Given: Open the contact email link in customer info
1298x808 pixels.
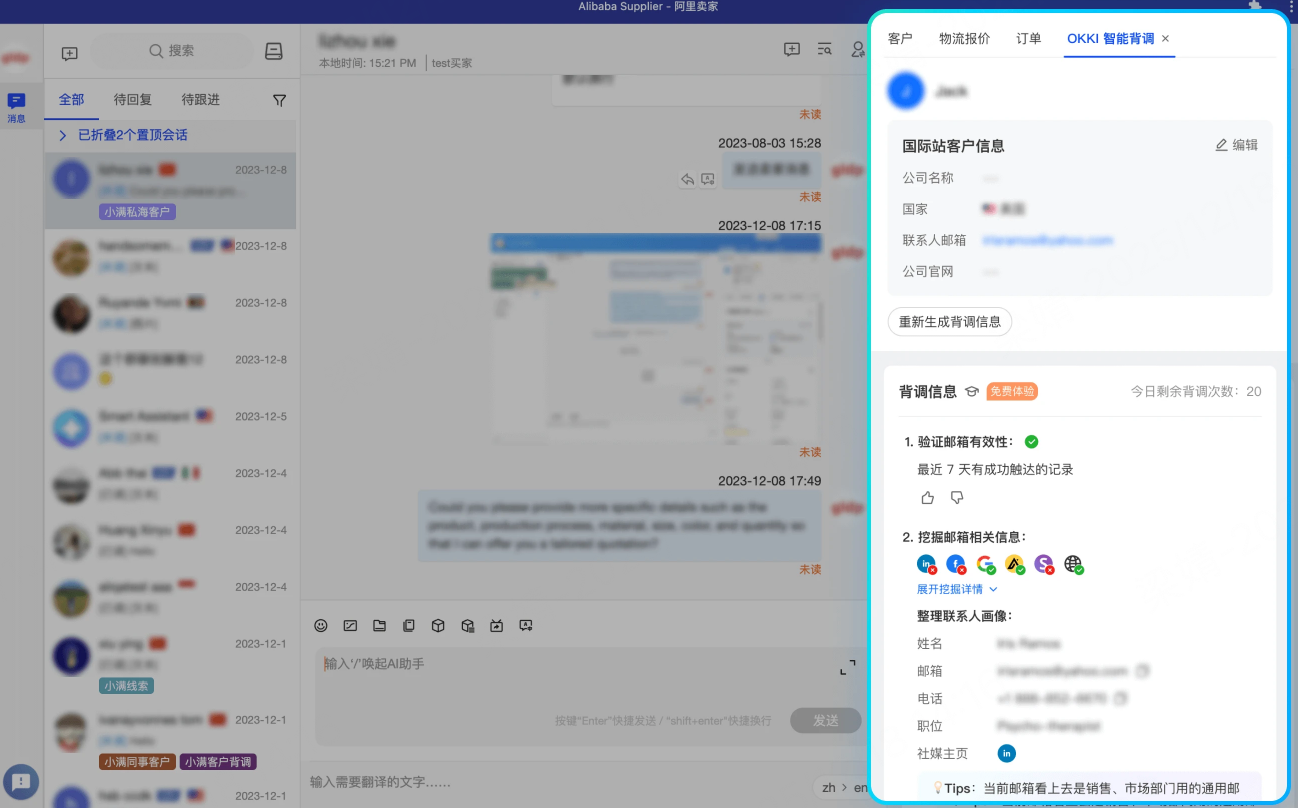Looking at the screenshot, I should click(x=1047, y=241).
